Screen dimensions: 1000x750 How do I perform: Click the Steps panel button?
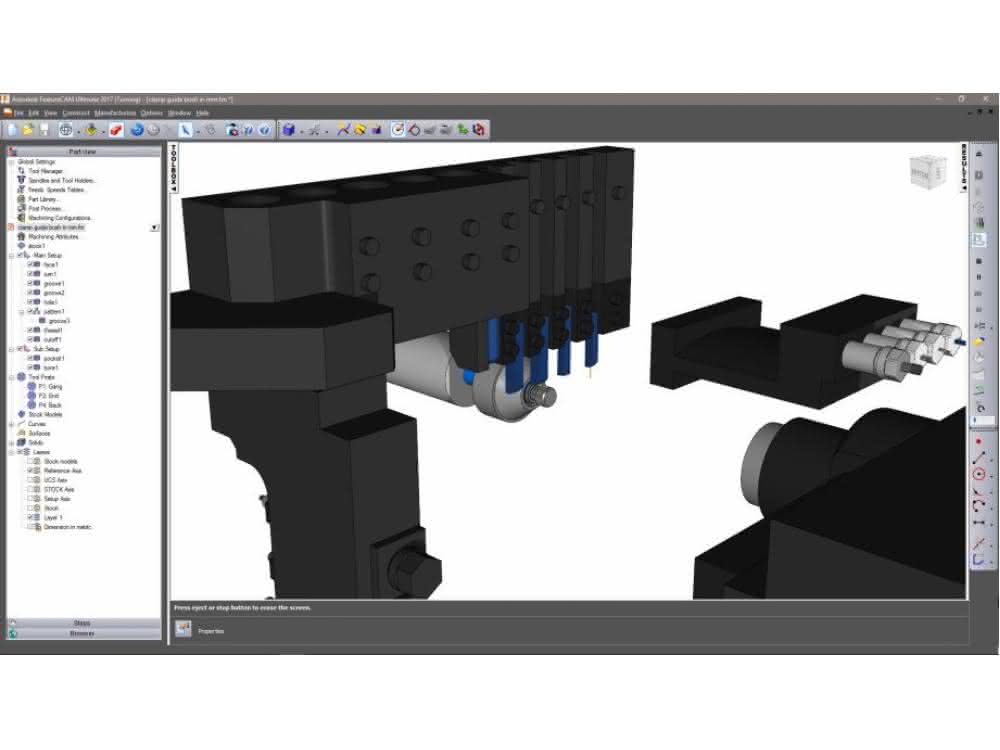tap(84, 623)
